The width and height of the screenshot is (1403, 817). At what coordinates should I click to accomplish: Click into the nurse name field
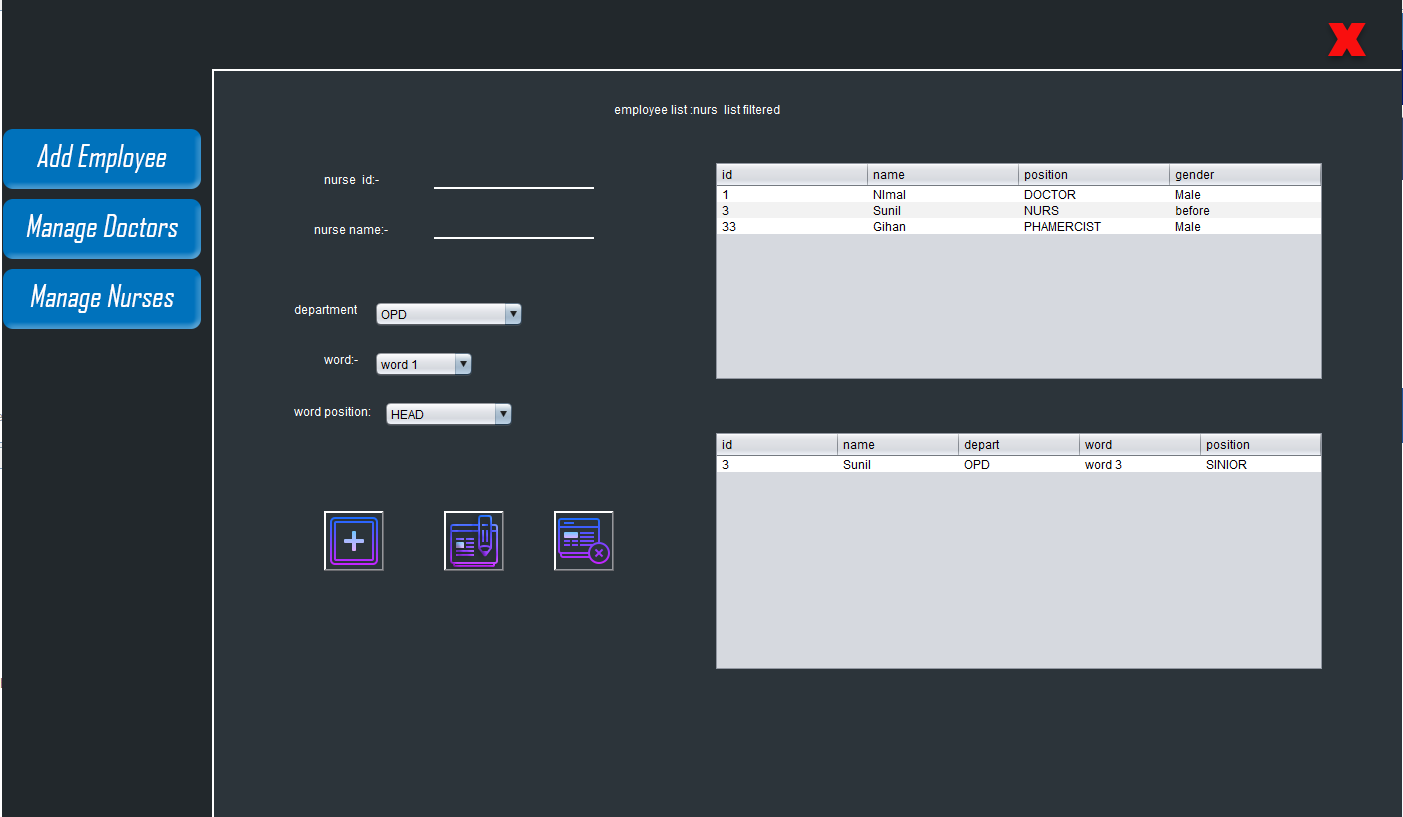(x=514, y=228)
